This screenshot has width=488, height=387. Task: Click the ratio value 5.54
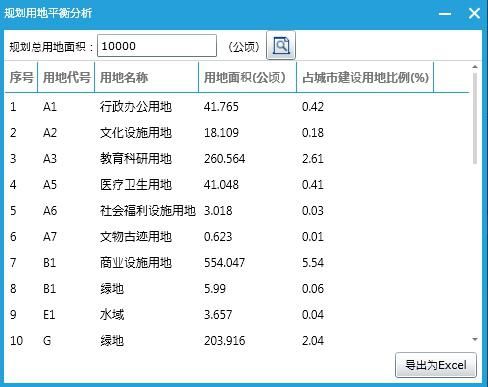[313, 263]
